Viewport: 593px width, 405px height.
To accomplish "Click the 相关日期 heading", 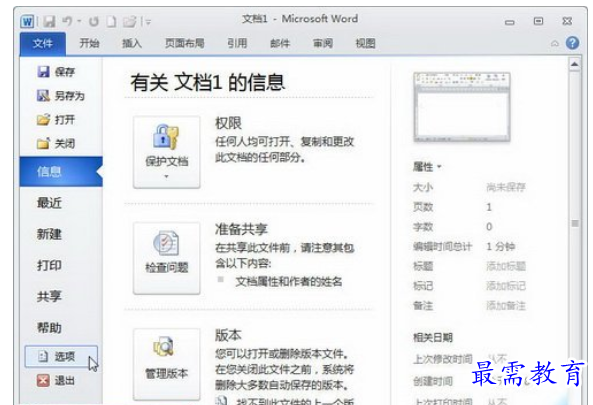I will [433, 337].
